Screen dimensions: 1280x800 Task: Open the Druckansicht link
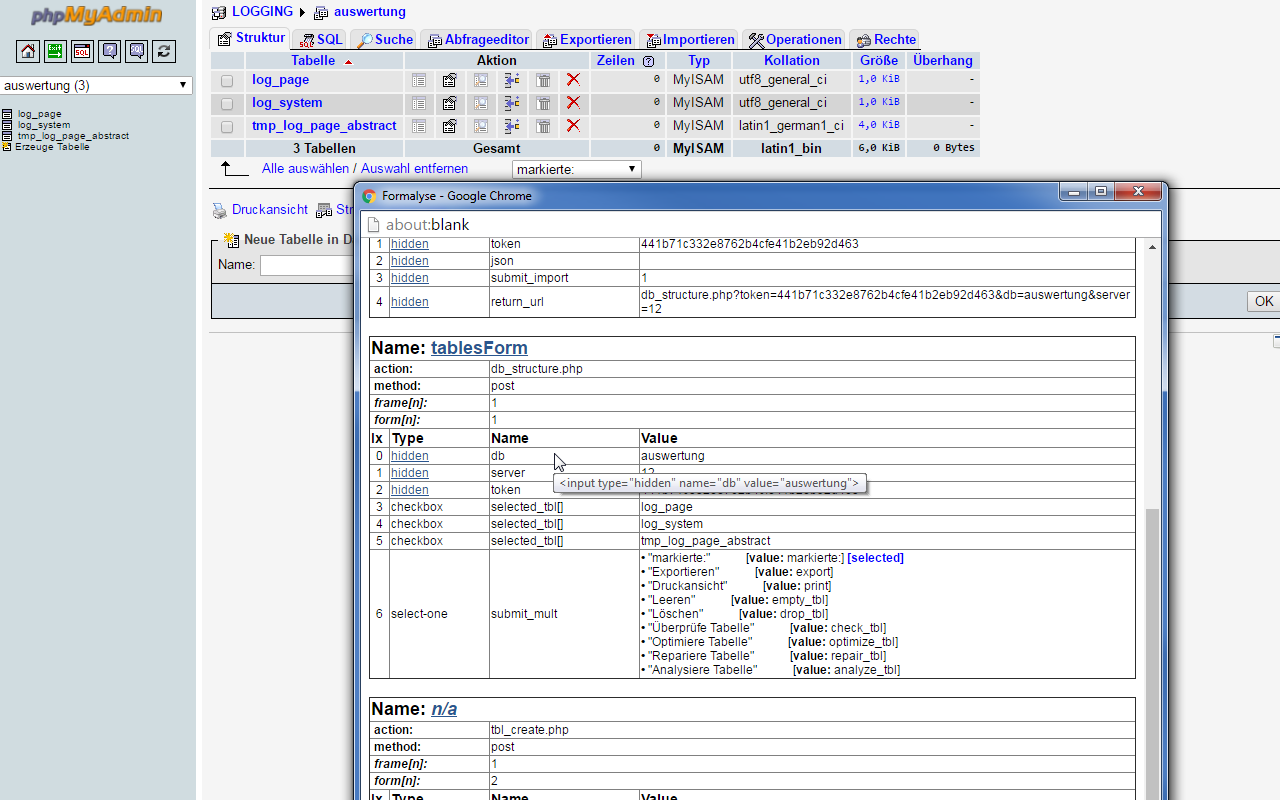pos(270,210)
